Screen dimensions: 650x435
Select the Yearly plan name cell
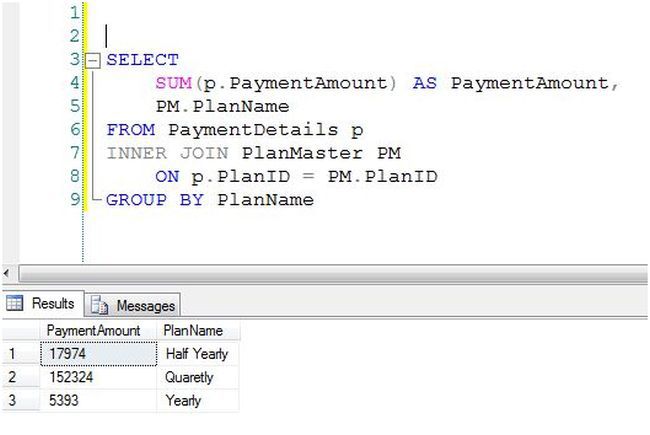point(198,401)
